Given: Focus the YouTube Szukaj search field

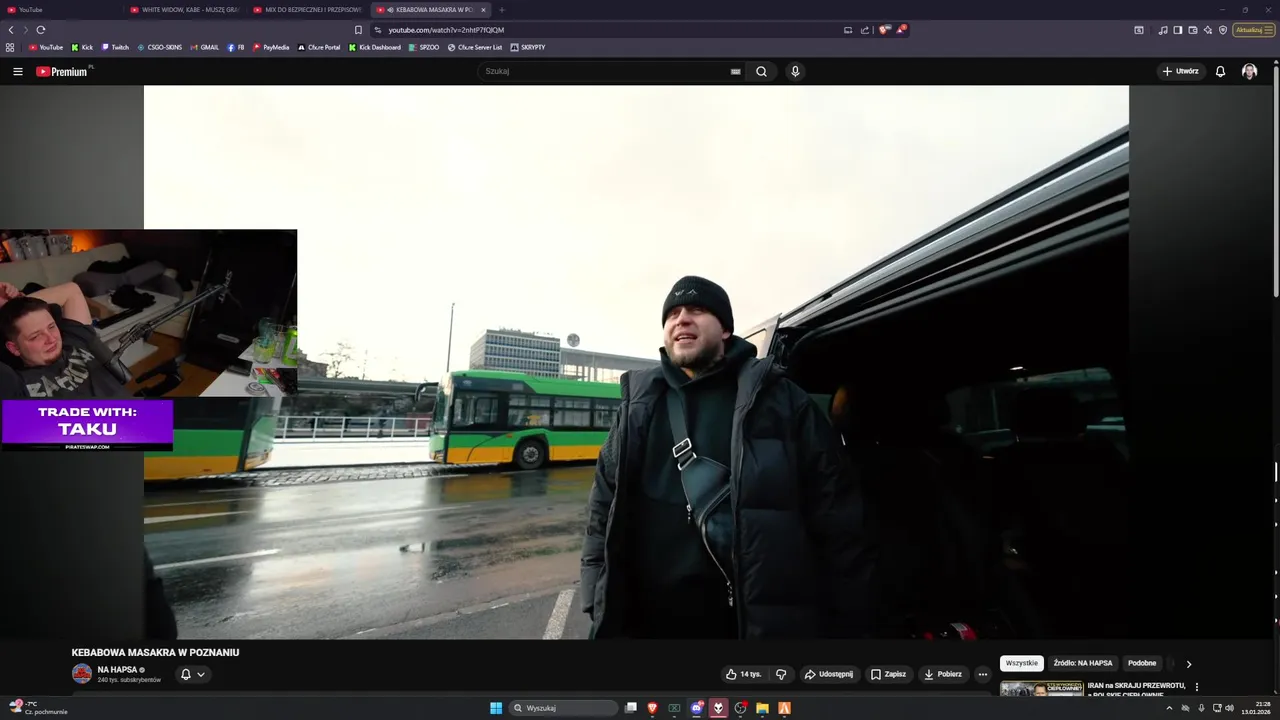Looking at the screenshot, I should click(605, 71).
